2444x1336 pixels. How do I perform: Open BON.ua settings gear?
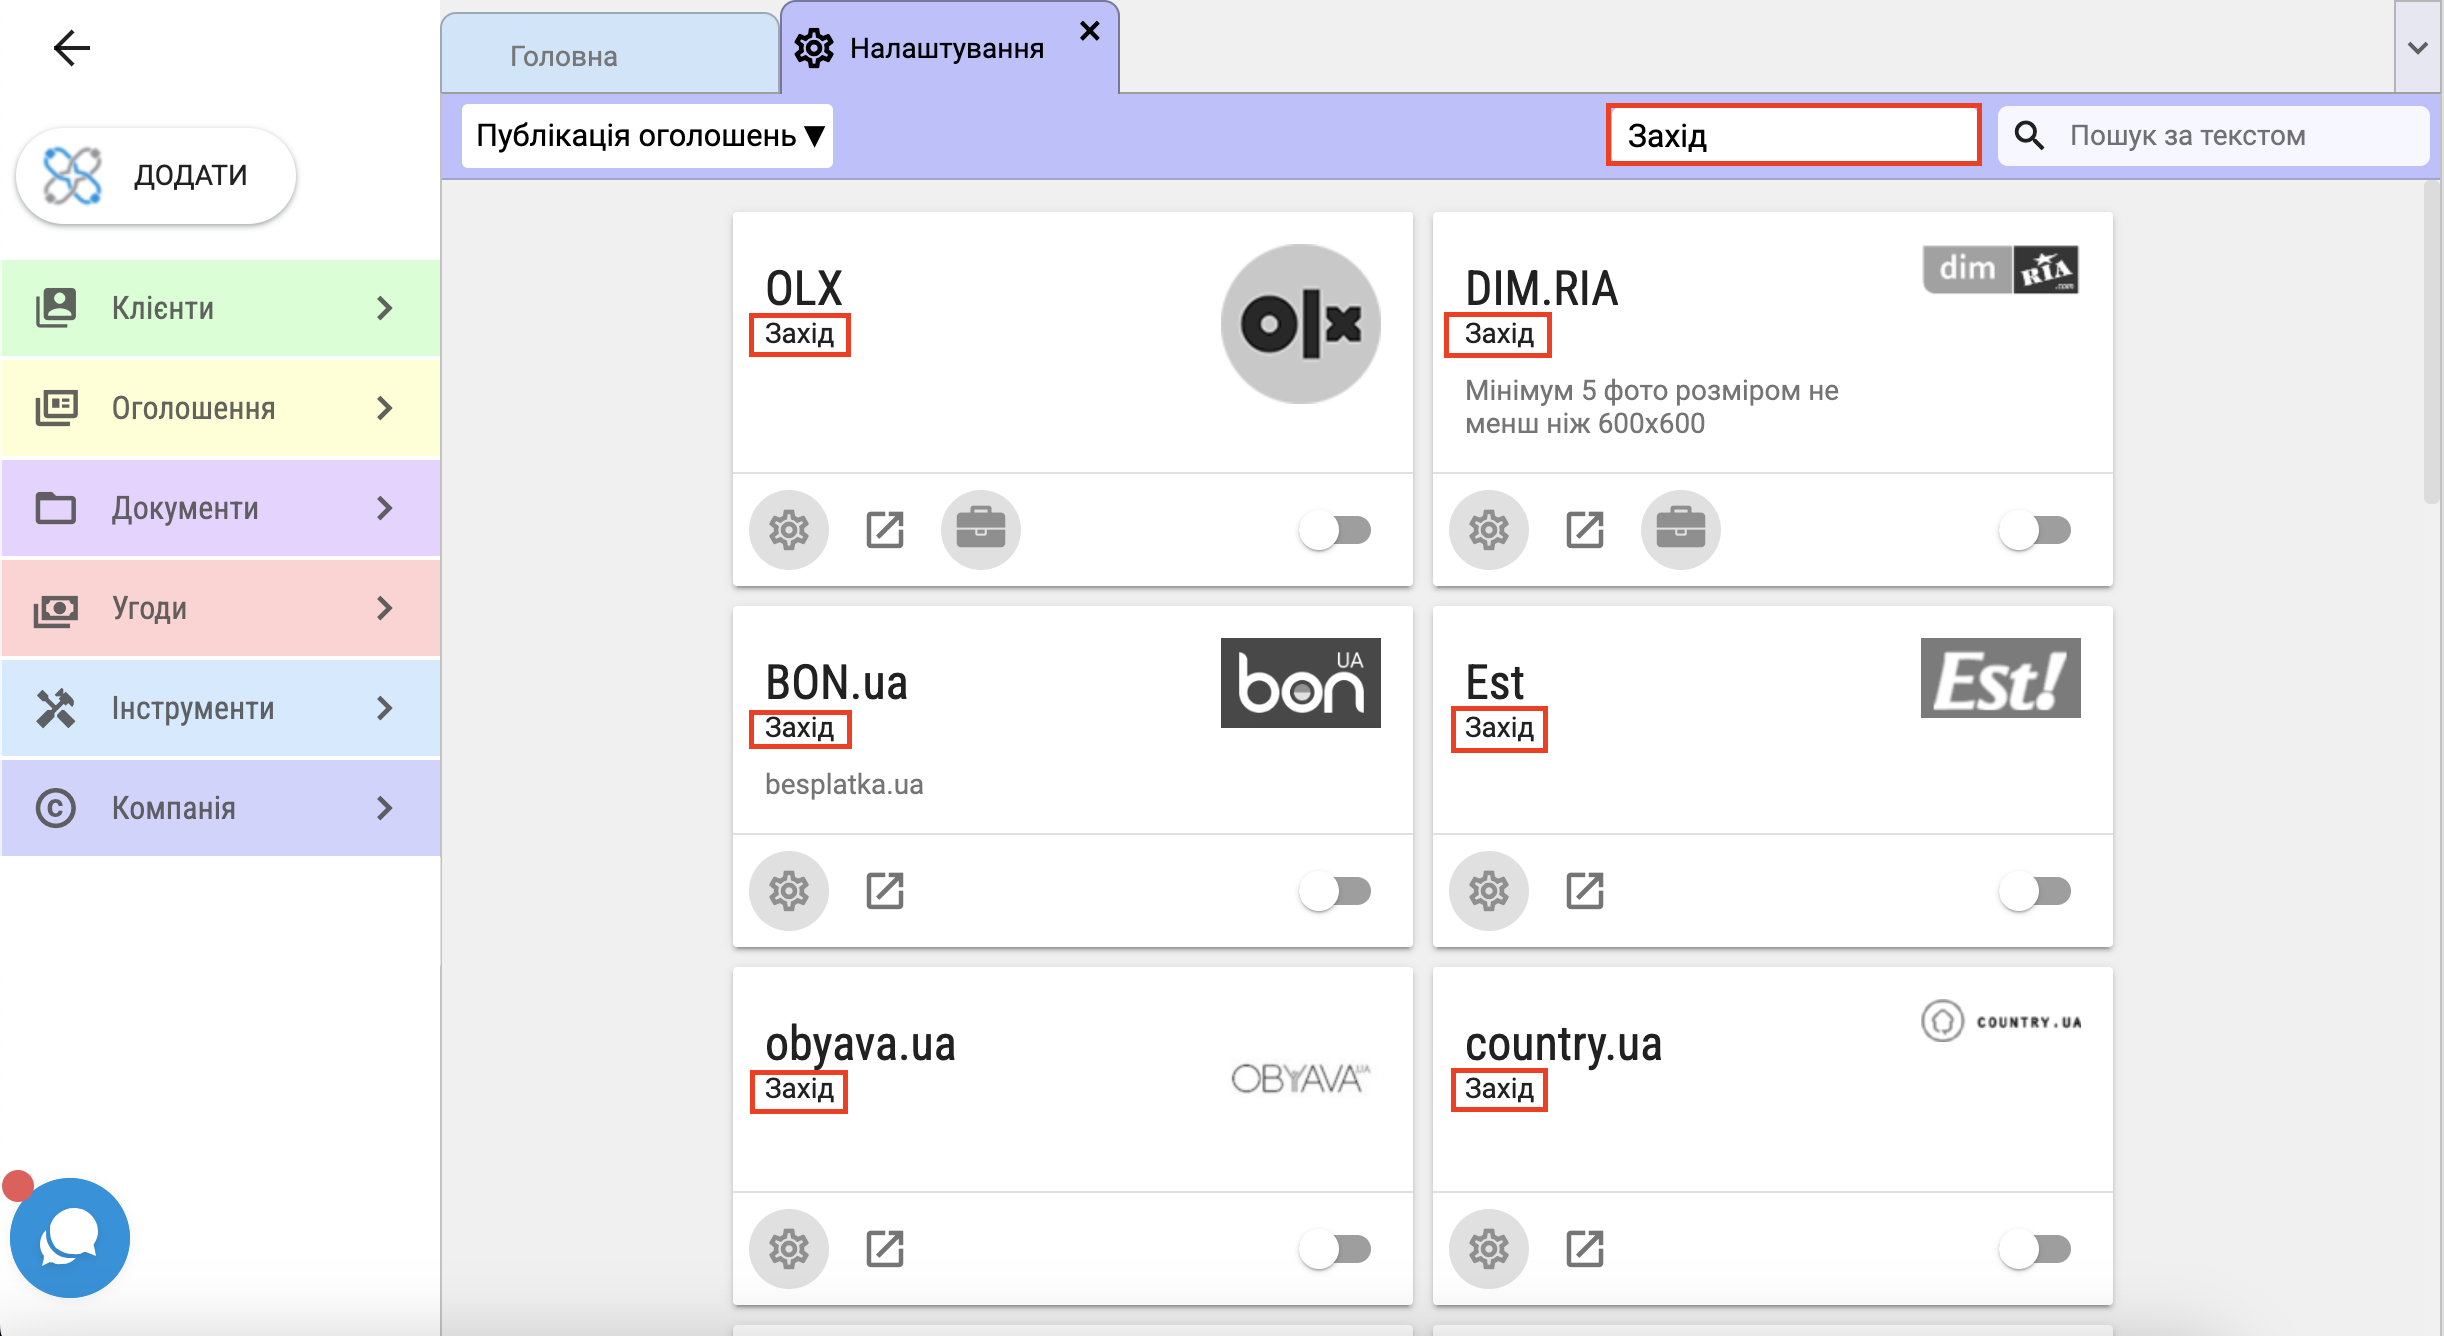[x=789, y=891]
